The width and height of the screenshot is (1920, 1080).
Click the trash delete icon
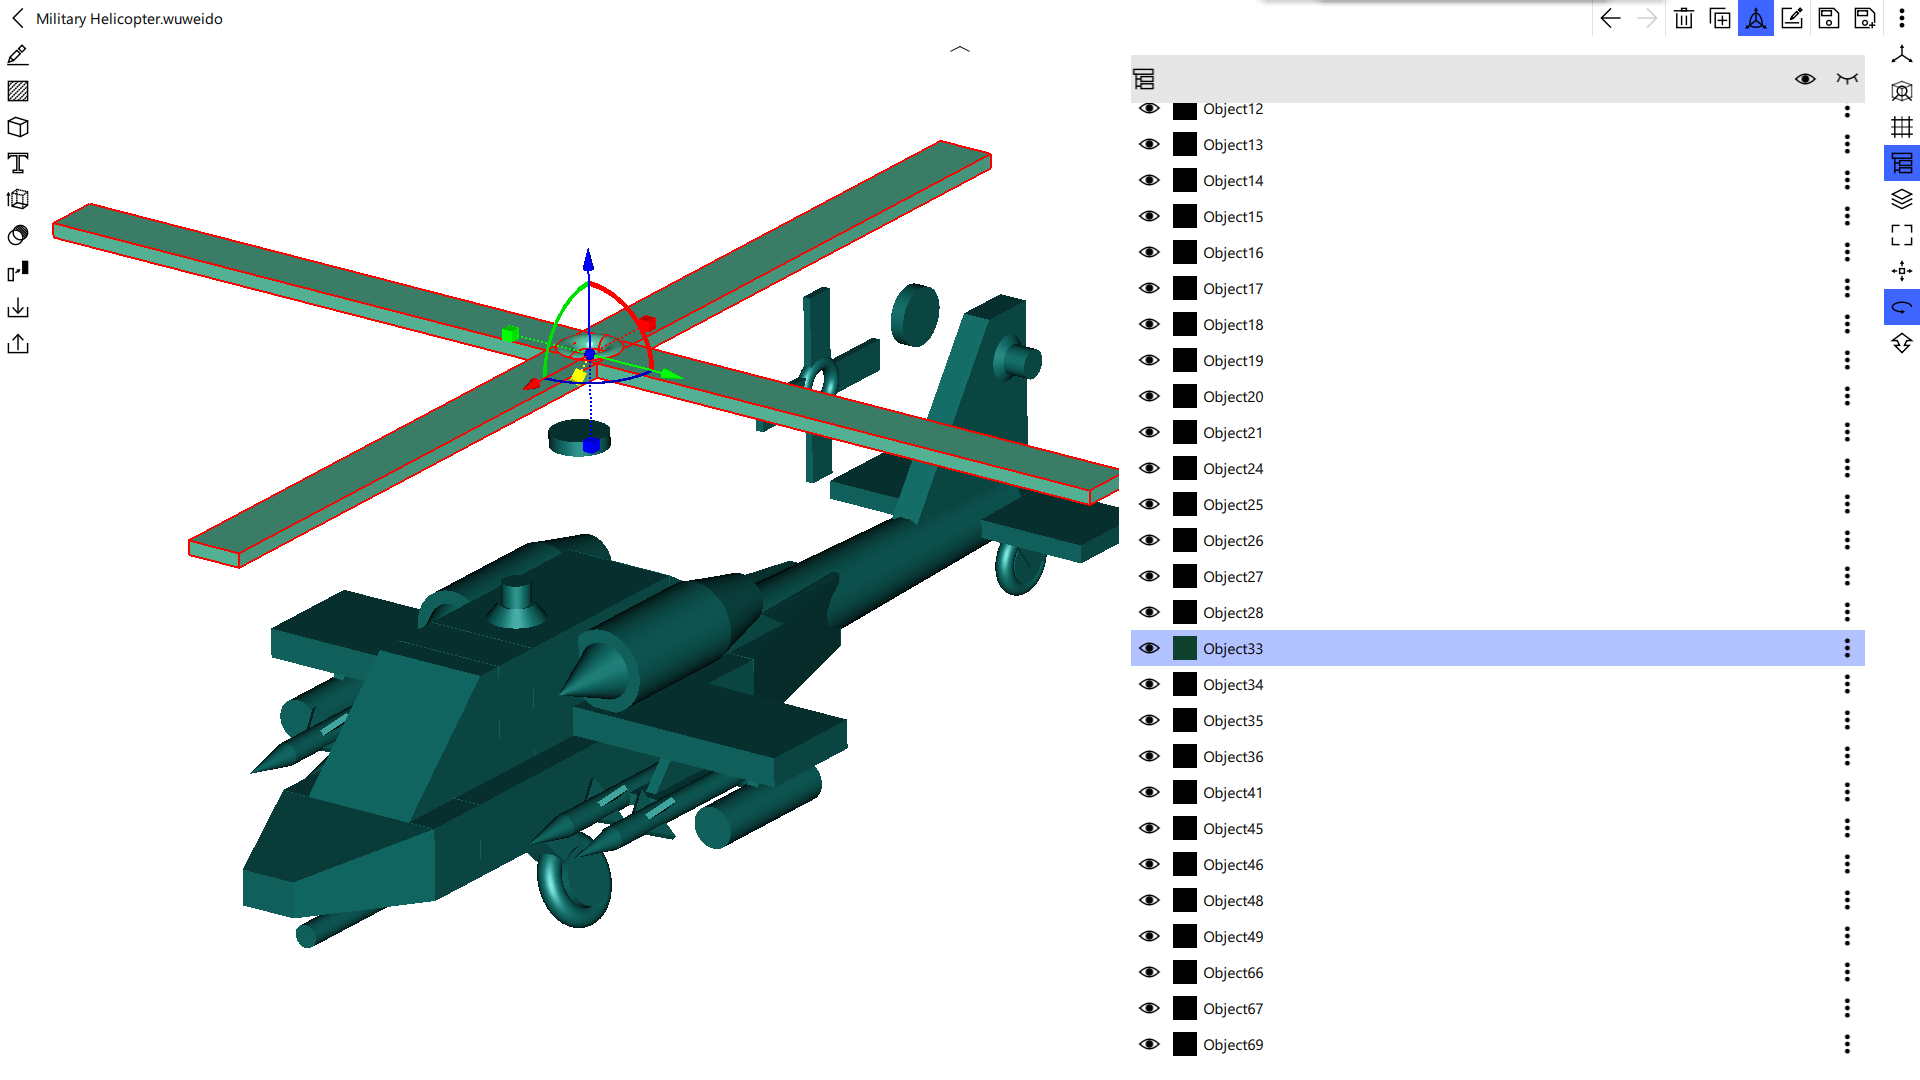(x=1684, y=18)
